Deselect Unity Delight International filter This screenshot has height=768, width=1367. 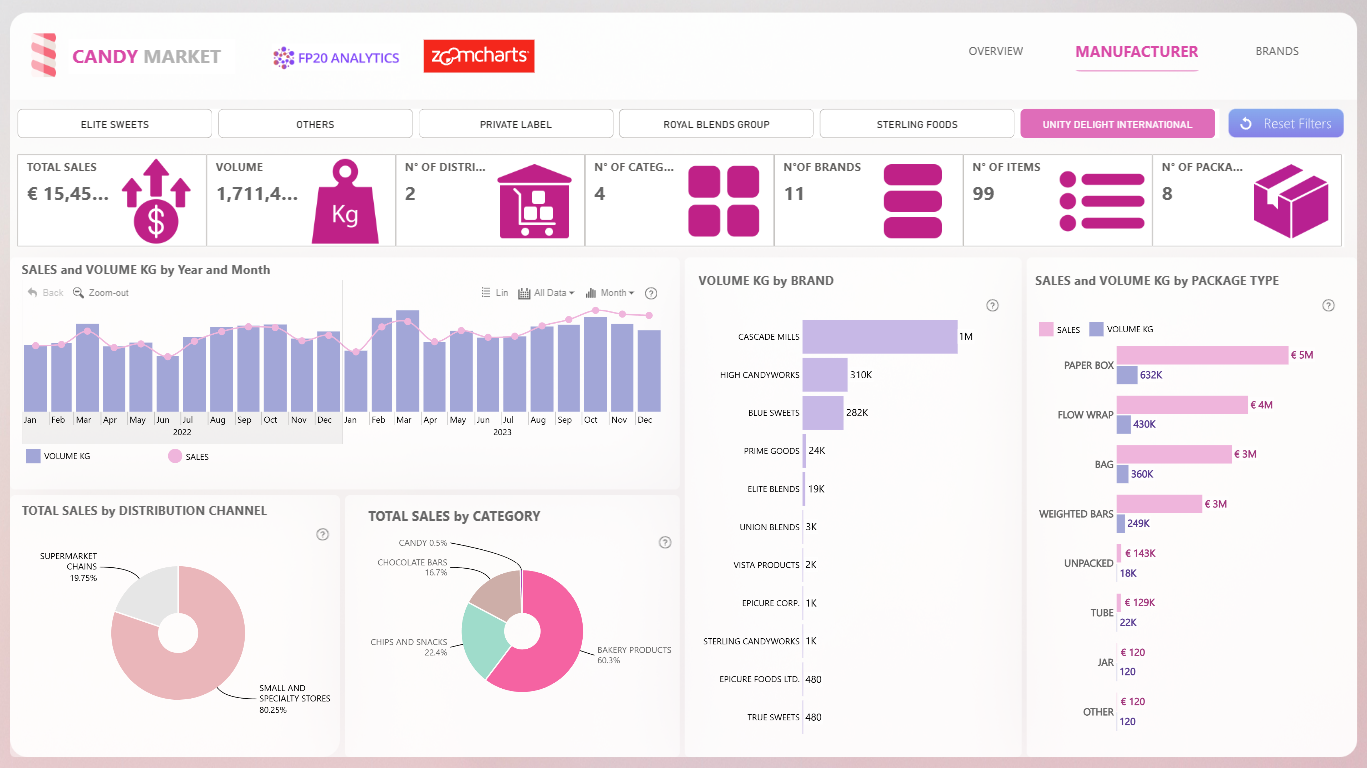click(1117, 124)
